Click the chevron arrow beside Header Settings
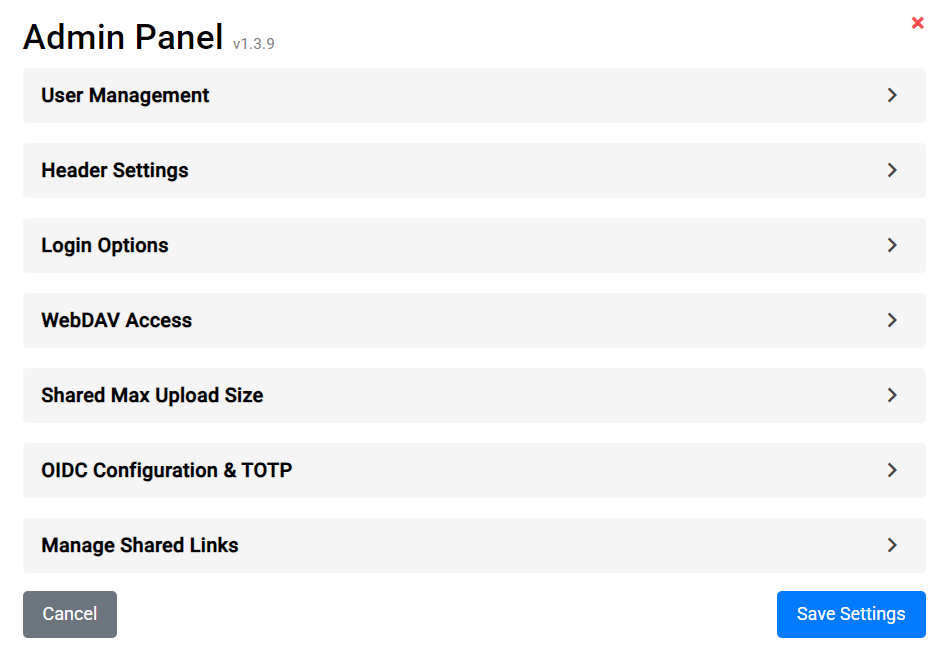This screenshot has width=938, height=645. [x=892, y=170]
